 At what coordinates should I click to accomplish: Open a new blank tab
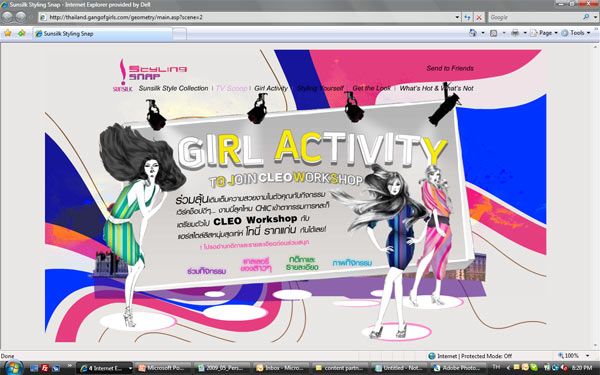coord(179,34)
